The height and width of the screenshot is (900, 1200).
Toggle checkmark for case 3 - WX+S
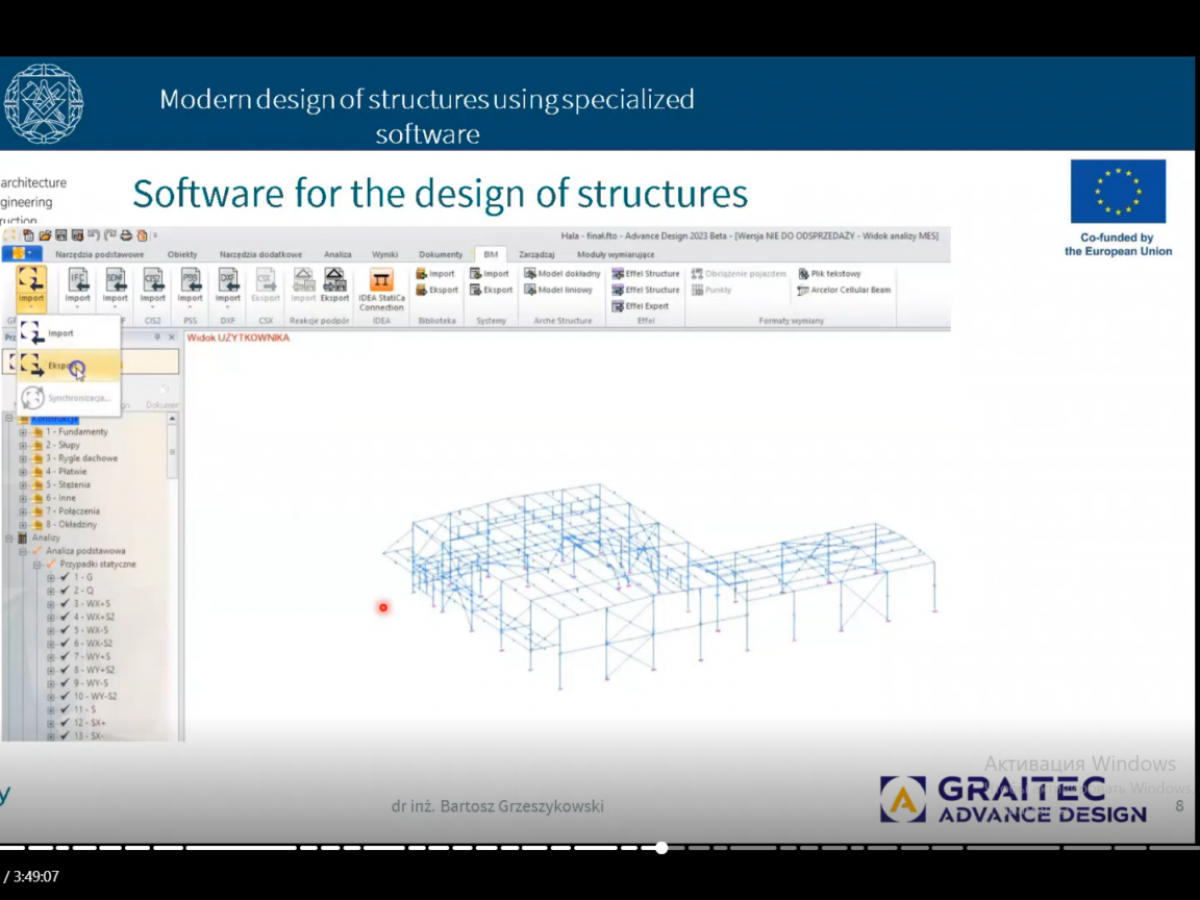pyautogui.click(x=64, y=604)
